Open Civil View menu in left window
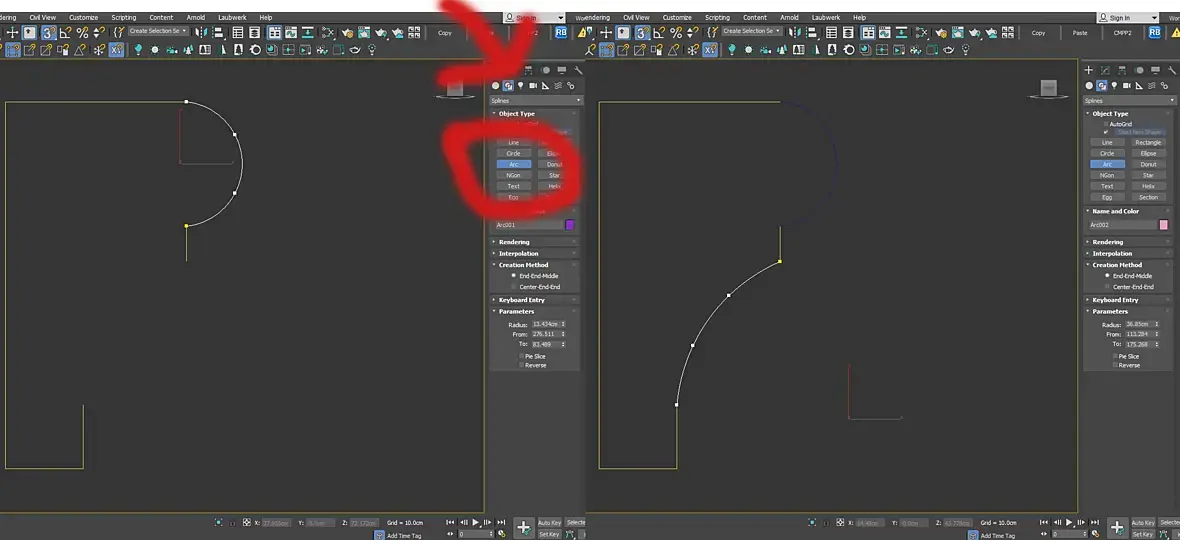The width and height of the screenshot is (1180, 540). 42,17
